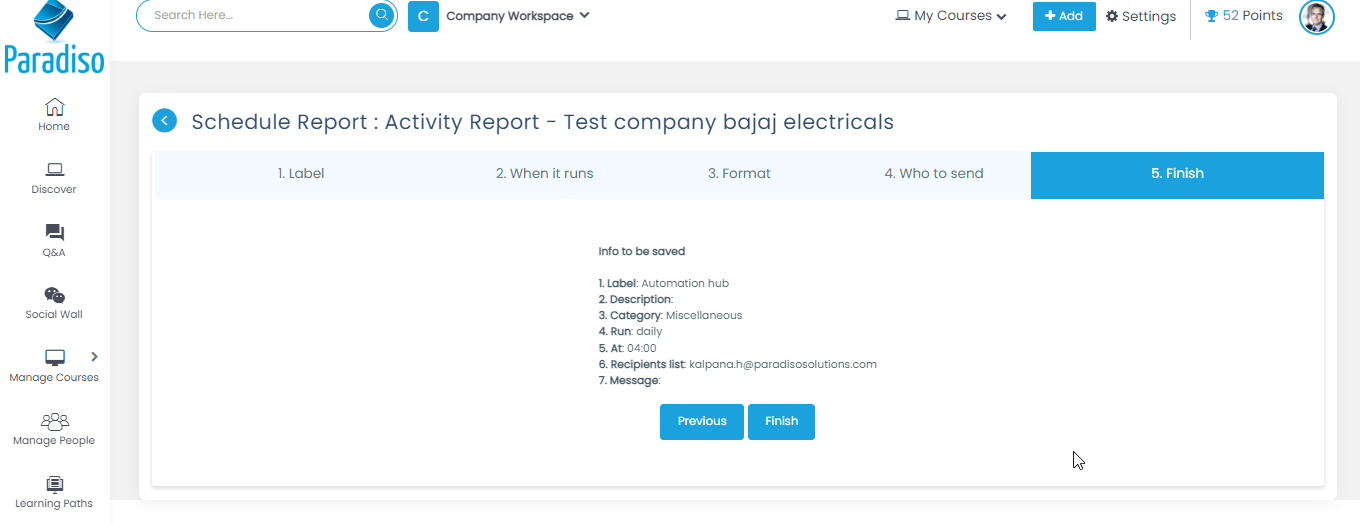Select the Manage People icon
The height and width of the screenshot is (525, 1360).
[54, 422]
